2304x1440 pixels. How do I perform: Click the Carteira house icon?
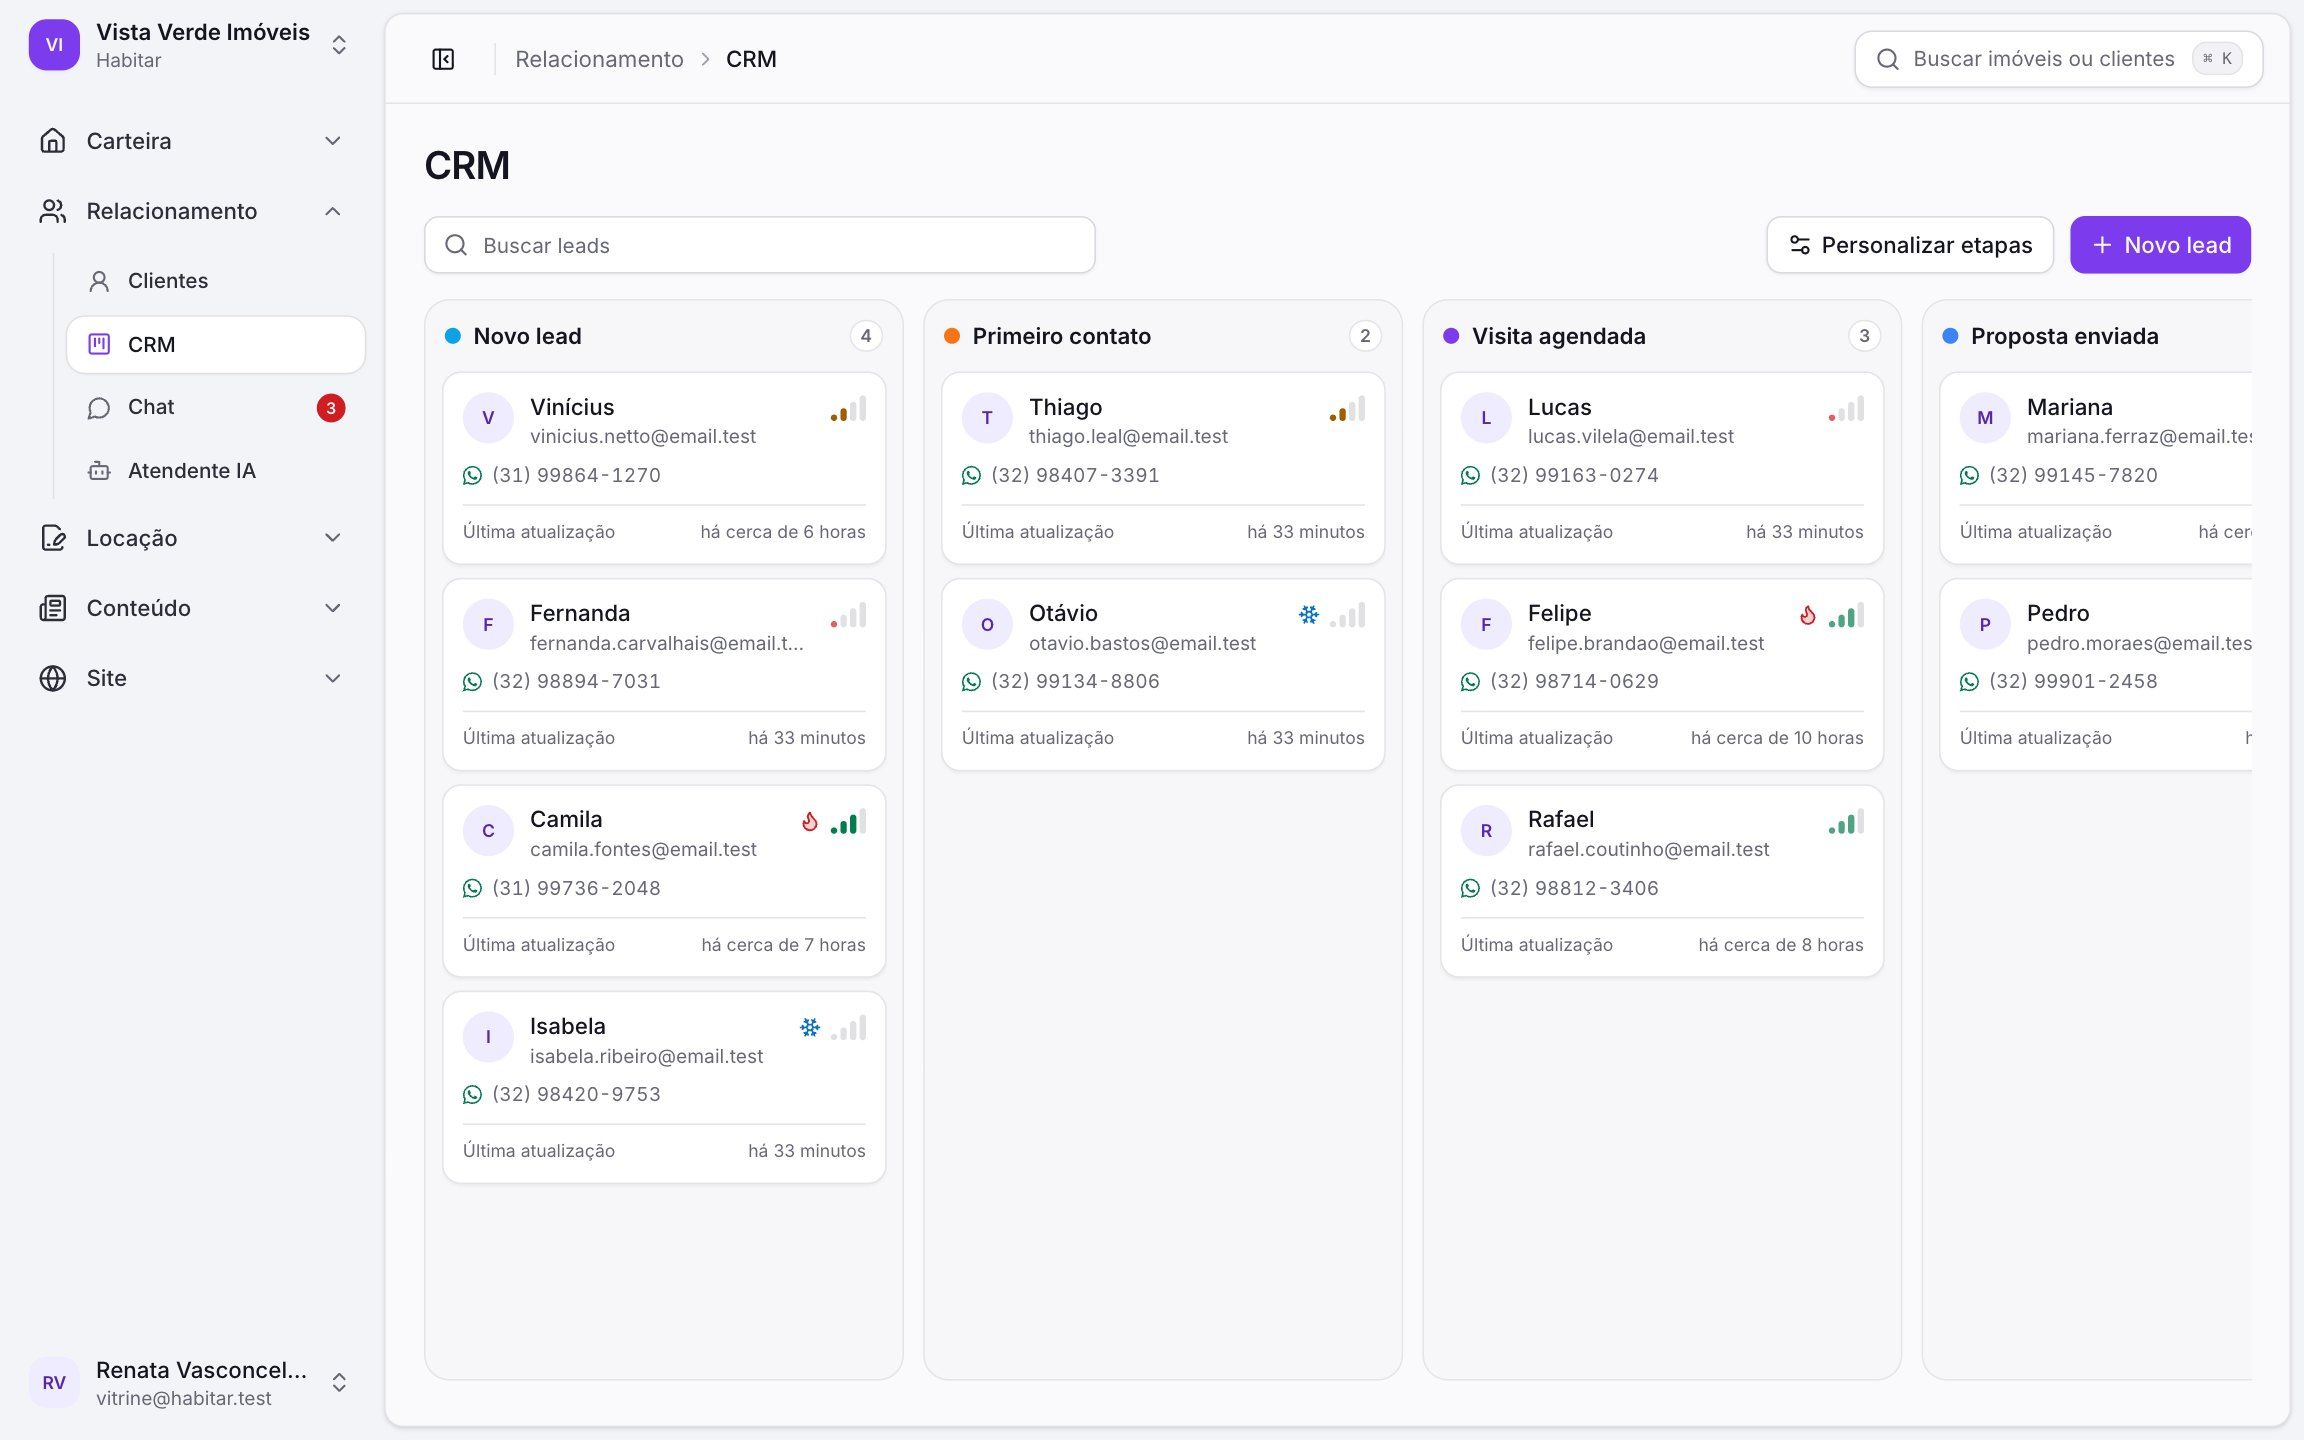pos(53,141)
